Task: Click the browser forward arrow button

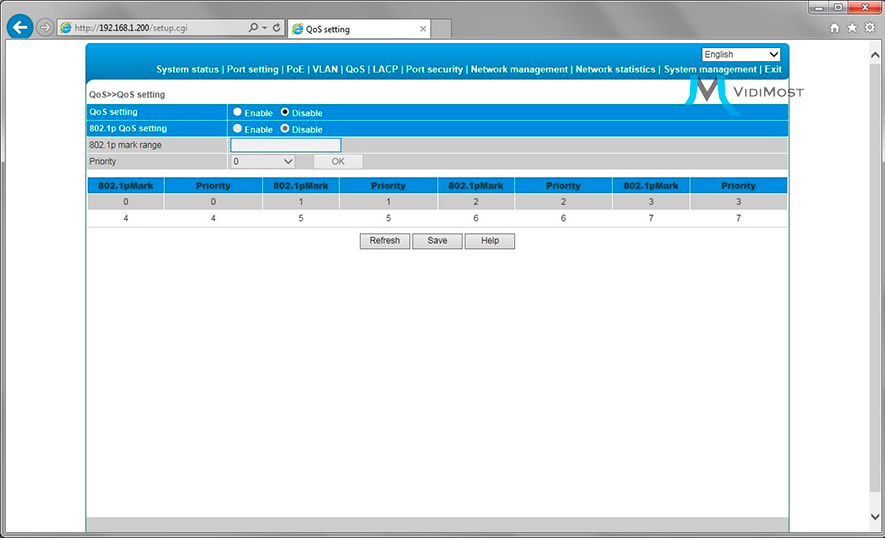Action: coord(45,28)
